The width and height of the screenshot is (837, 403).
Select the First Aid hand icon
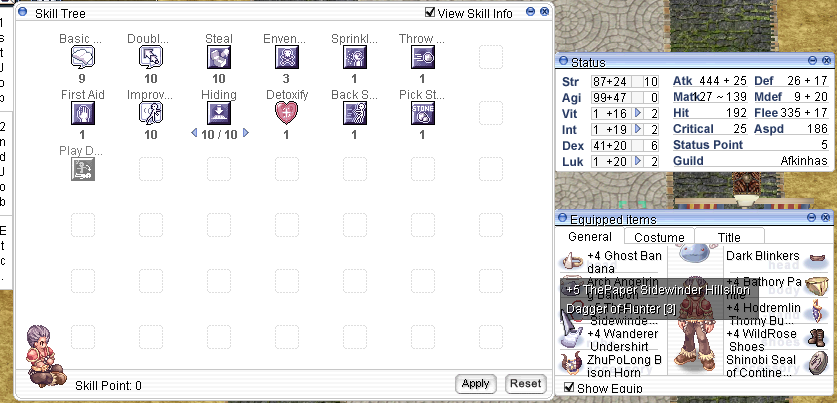click(x=83, y=113)
